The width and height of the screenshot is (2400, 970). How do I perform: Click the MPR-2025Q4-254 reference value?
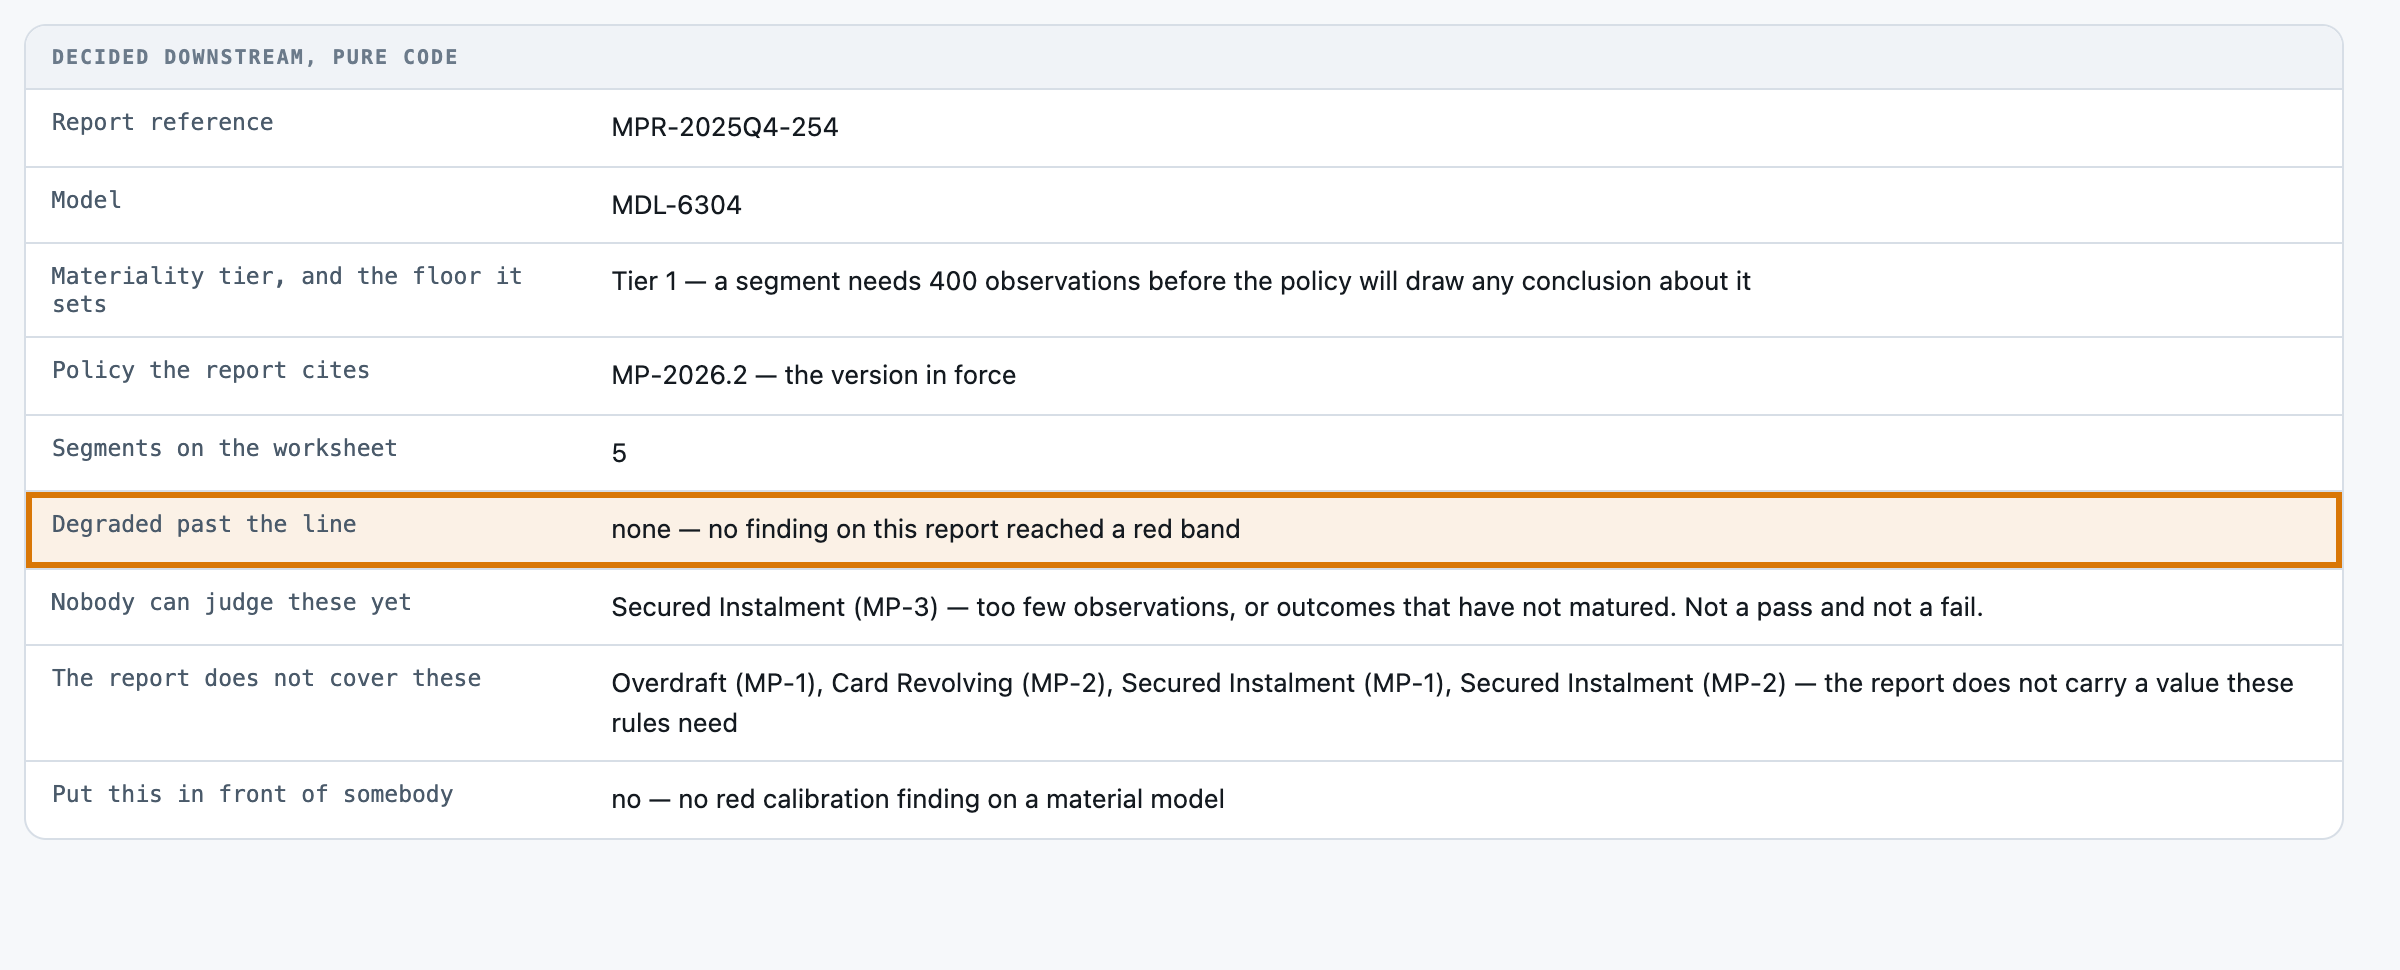tap(725, 127)
